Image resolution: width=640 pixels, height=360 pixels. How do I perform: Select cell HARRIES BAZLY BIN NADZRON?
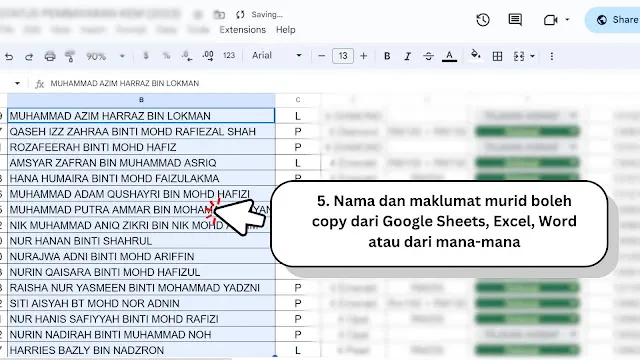pos(141,350)
